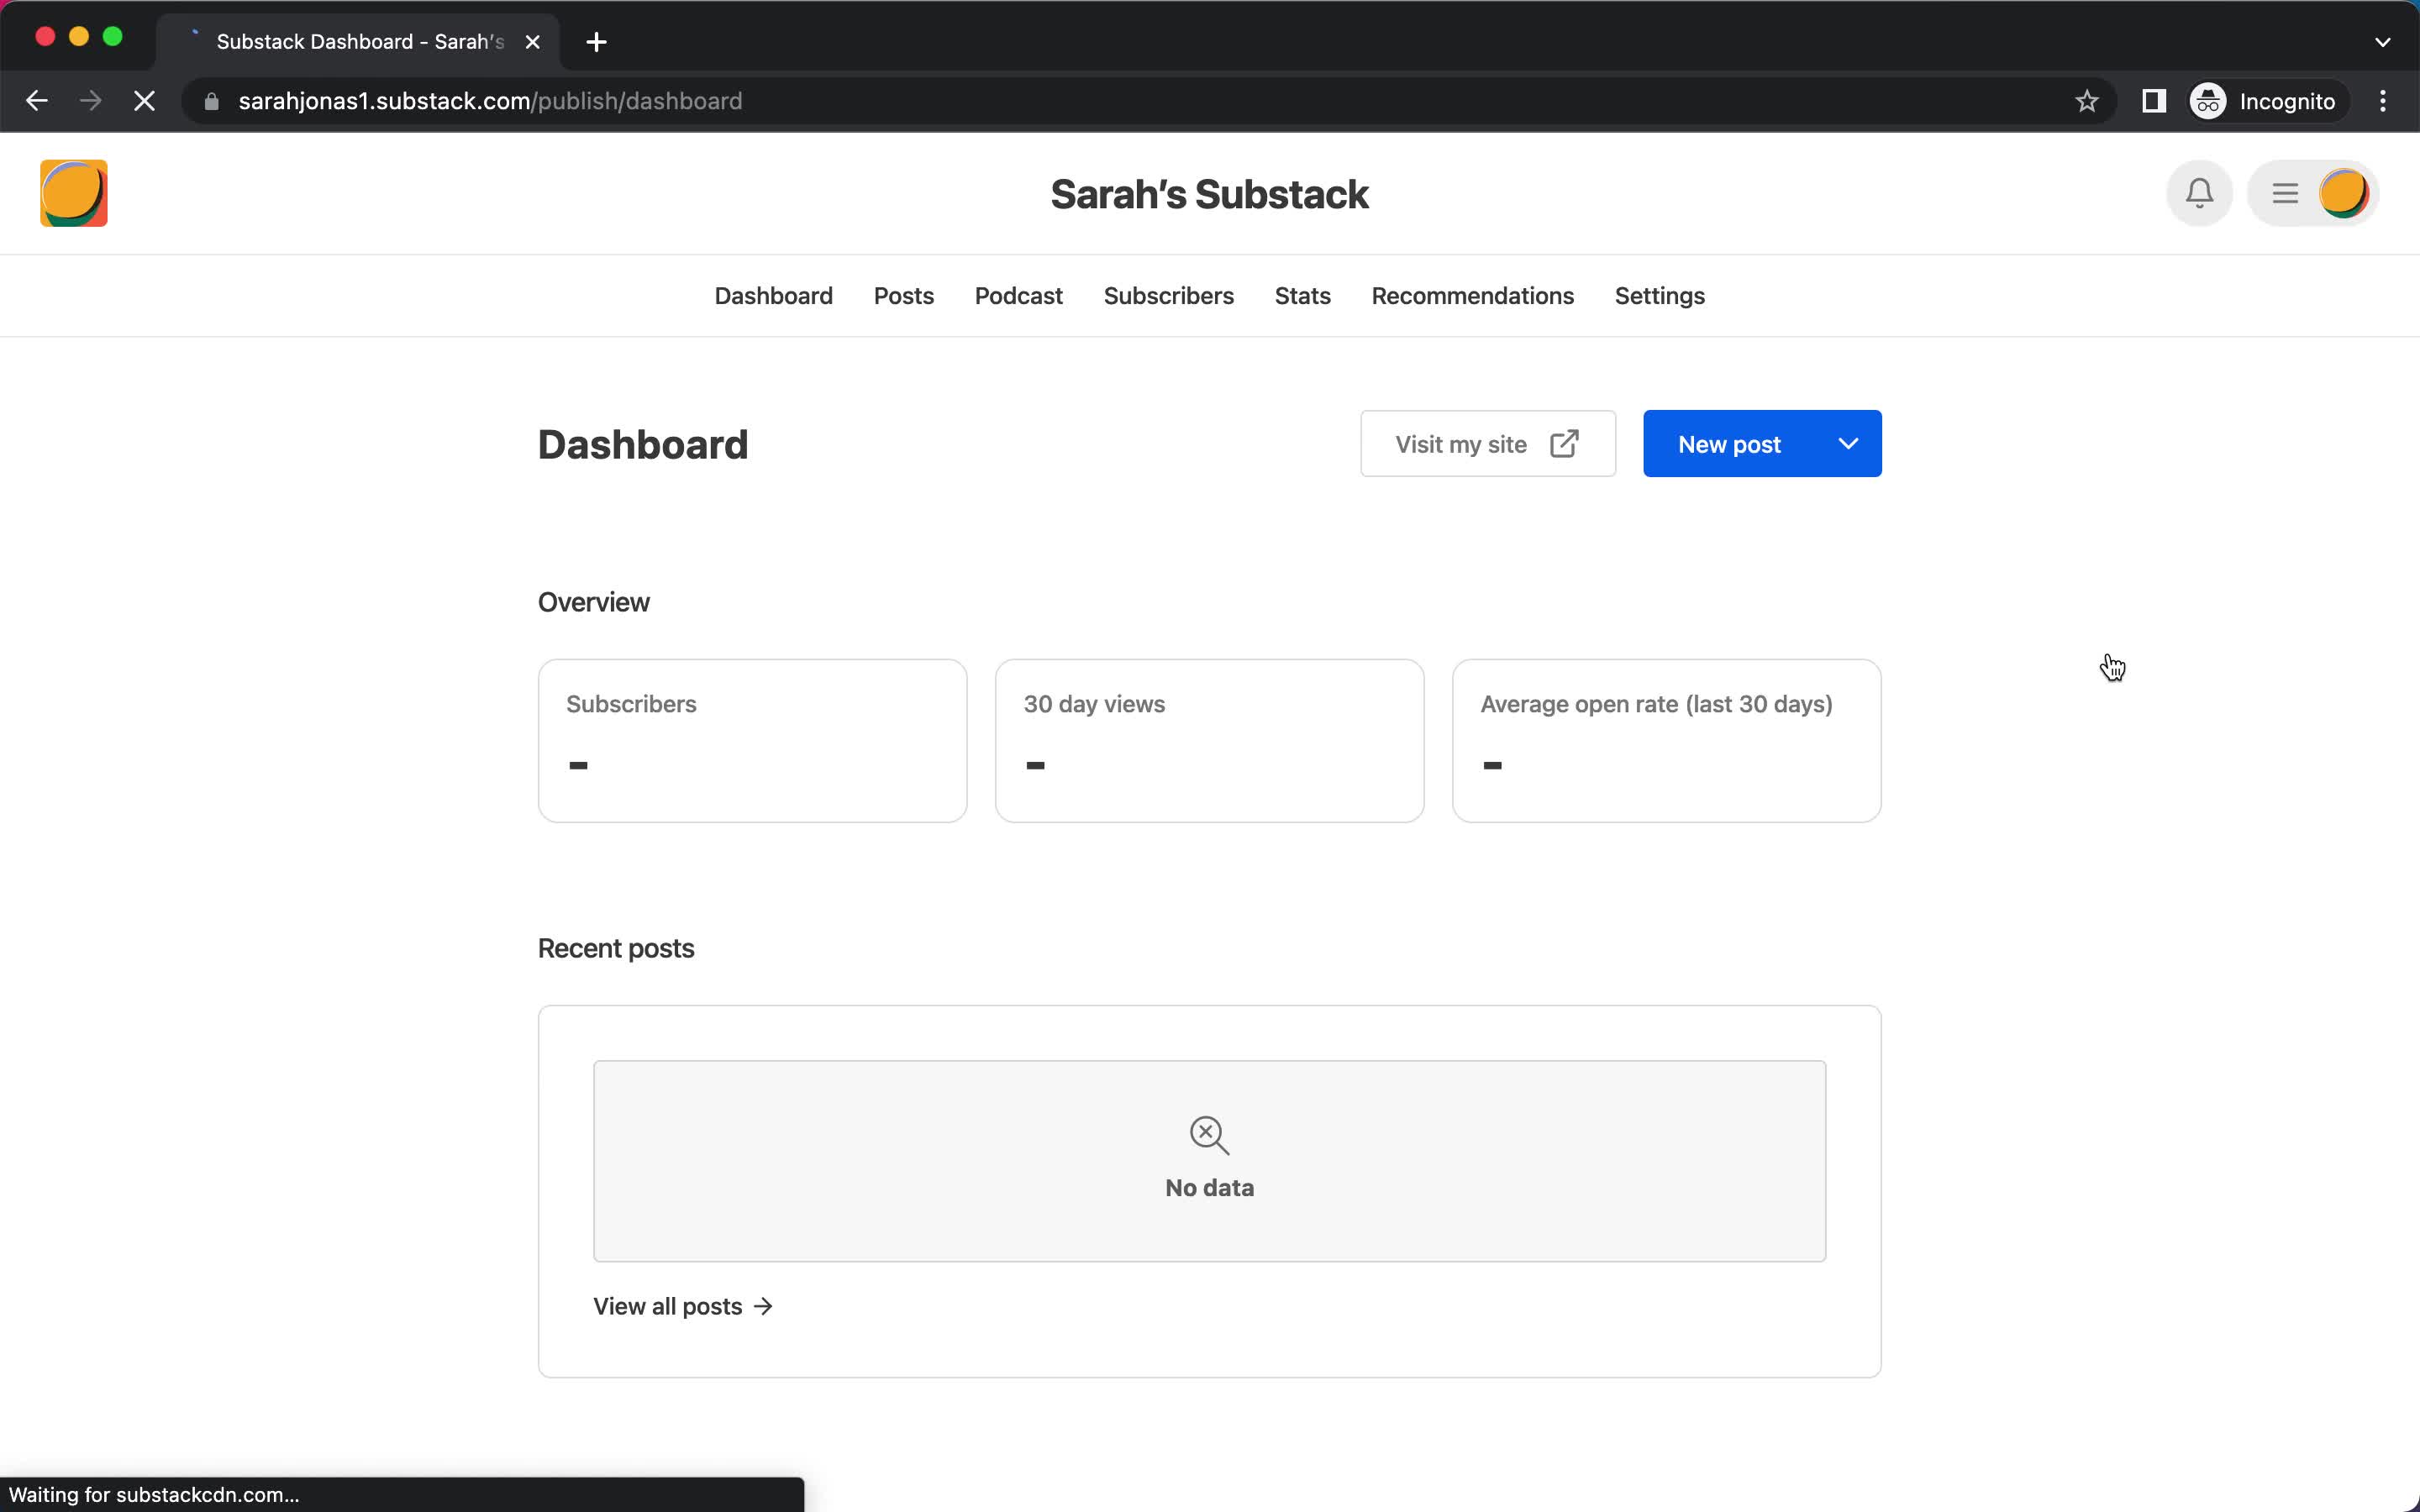The width and height of the screenshot is (2420, 1512).
Task: Open the notifications bell
Action: point(2199,193)
